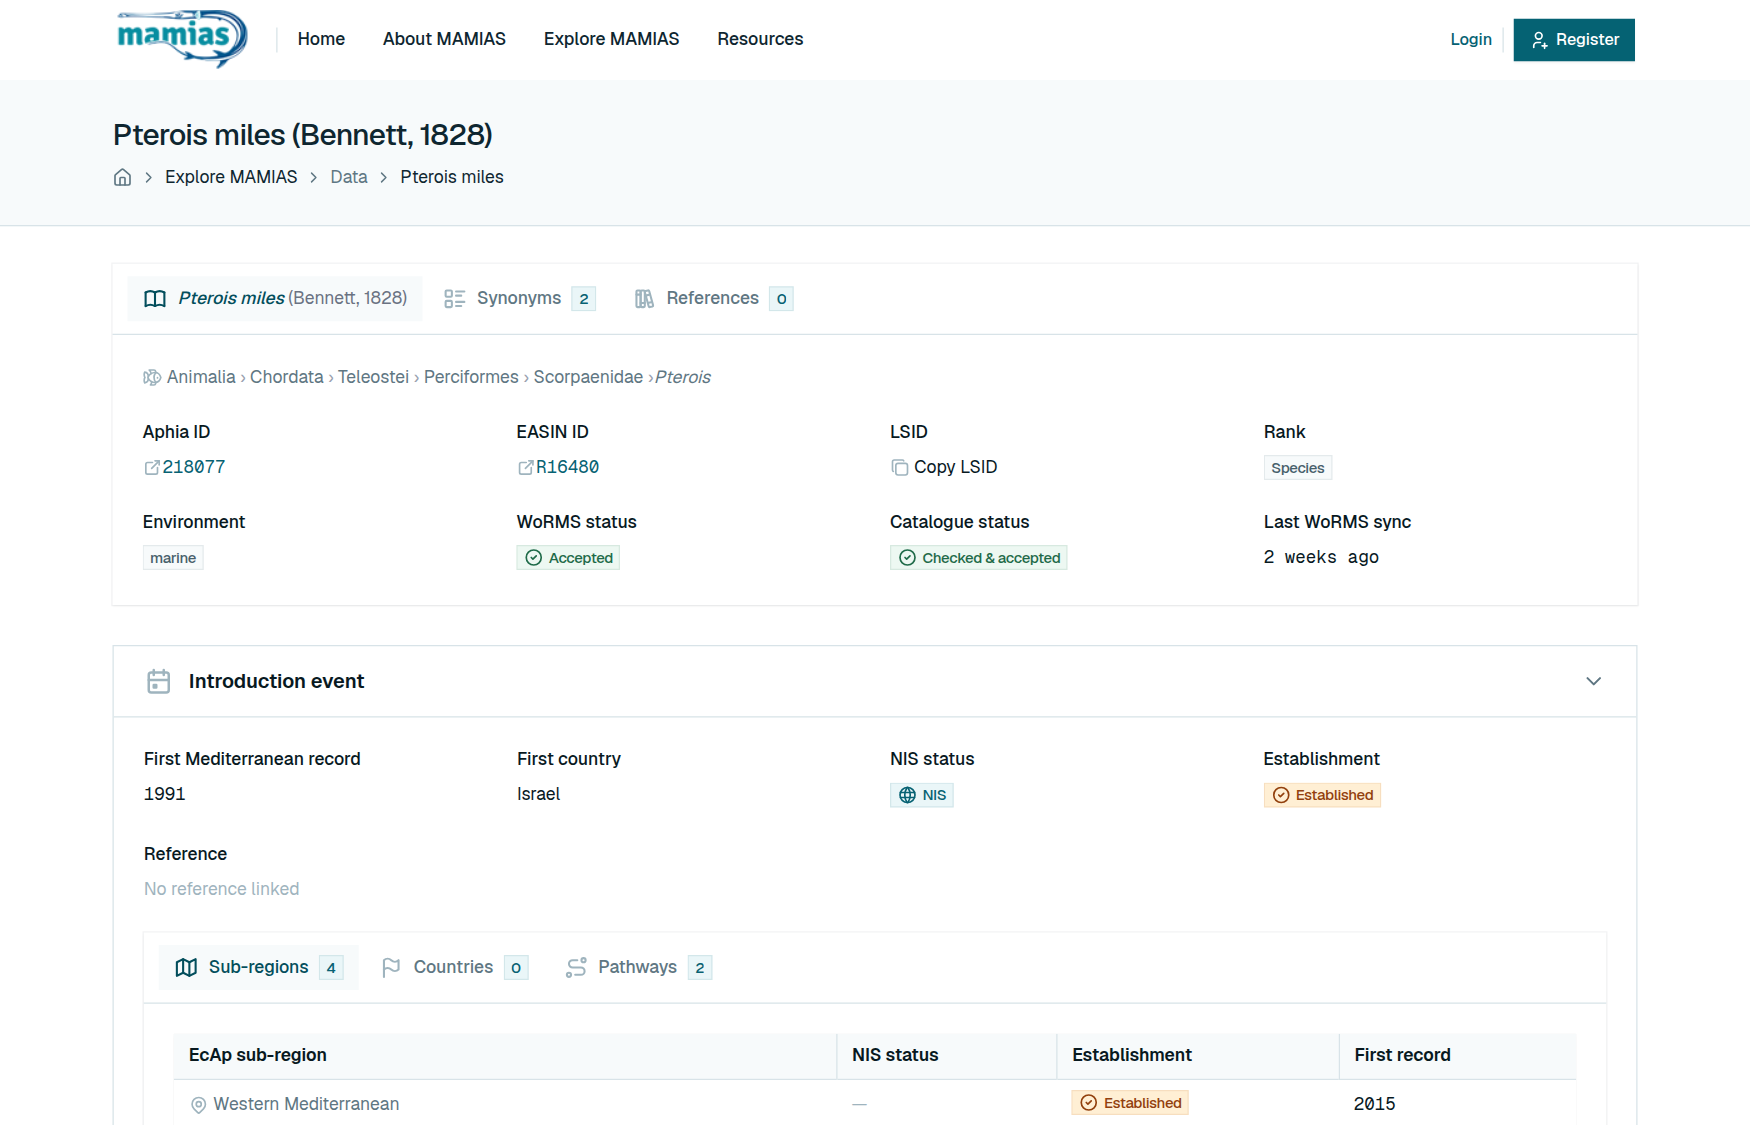Click the Species rank badge
Viewport: 1750px width, 1125px height.
[x=1297, y=468]
